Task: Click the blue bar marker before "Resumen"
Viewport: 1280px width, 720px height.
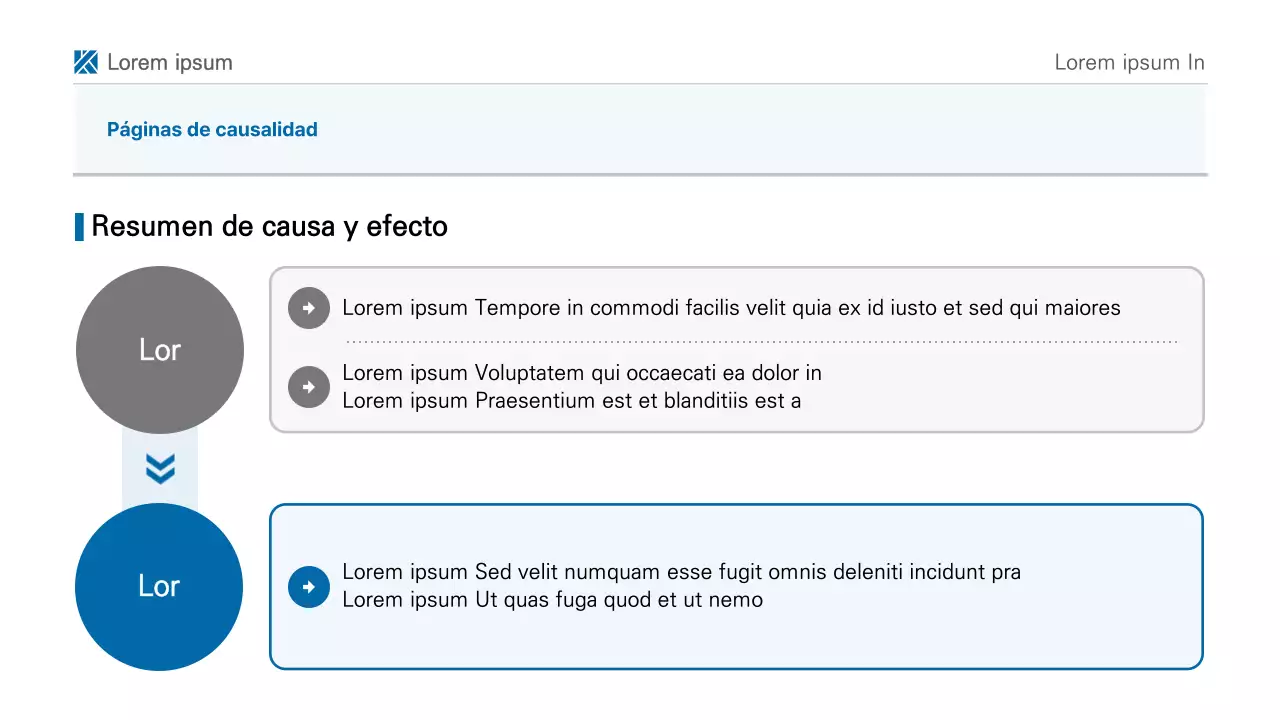Action: 79,227
